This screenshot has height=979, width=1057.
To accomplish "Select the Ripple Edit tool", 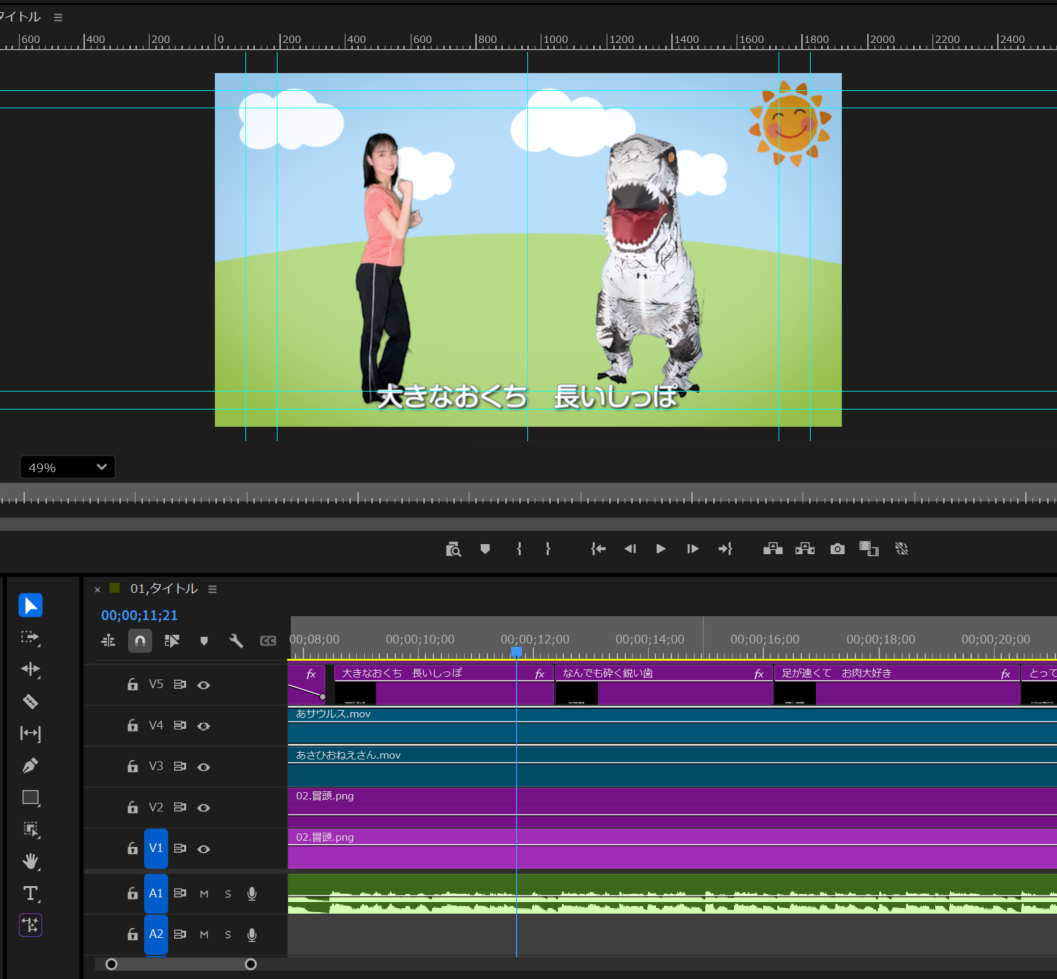I will pyautogui.click(x=30, y=669).
